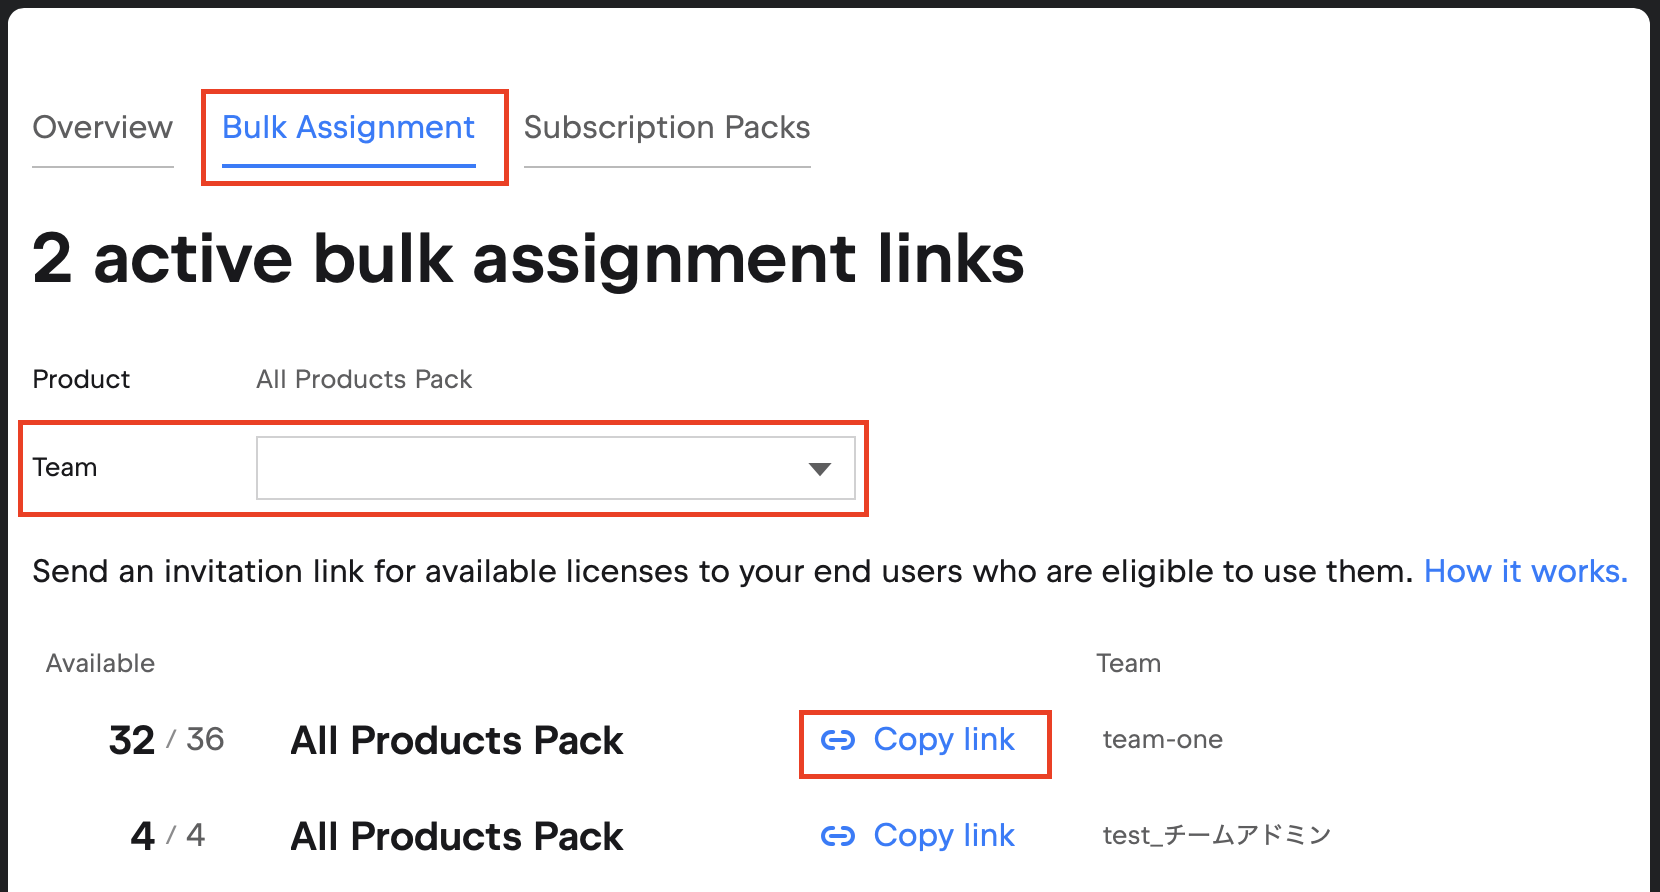
Task: Click the 4 / 4 available count
Action: pyautogui.click(x=167, y=836)
